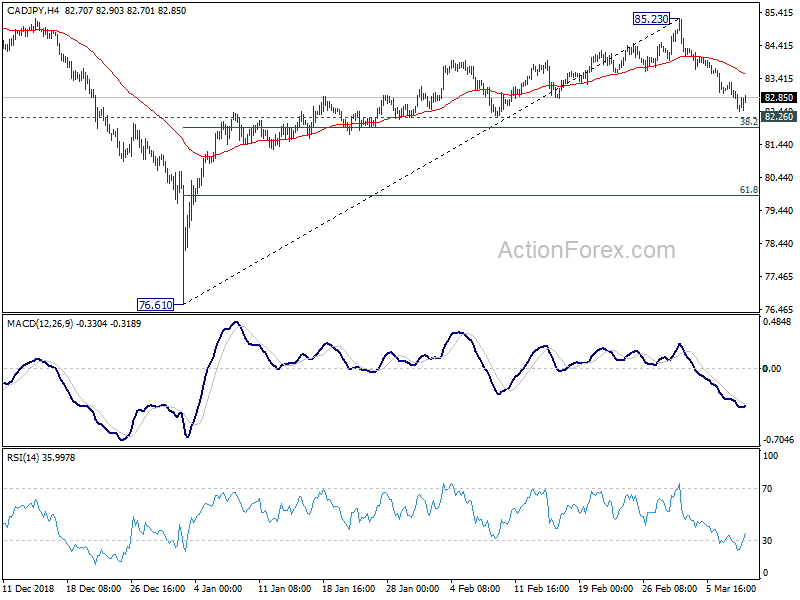Click the RSI 0 scale label
The height and width of the screenshot is (600, 800).
(x=765, y=573)
